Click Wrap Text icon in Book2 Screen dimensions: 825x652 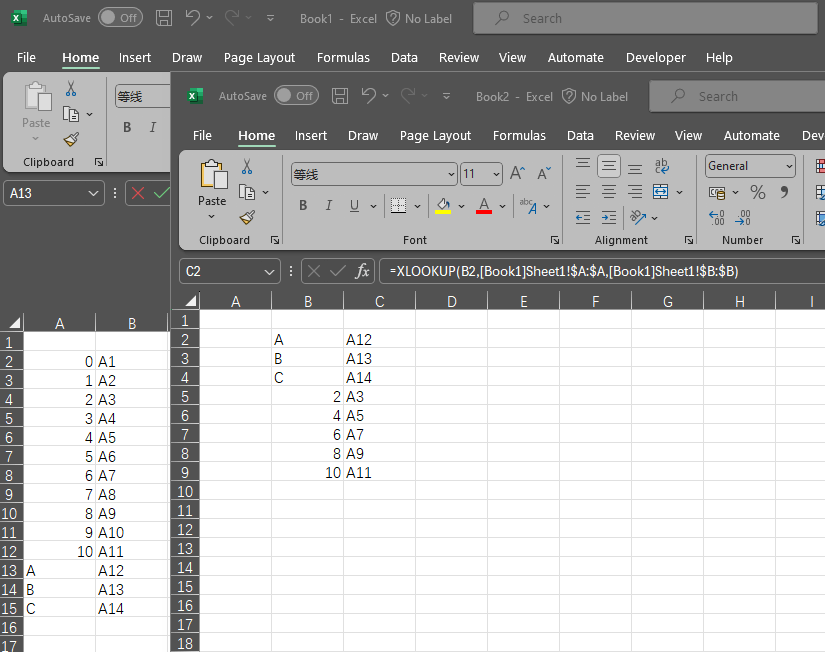[662, 167]
